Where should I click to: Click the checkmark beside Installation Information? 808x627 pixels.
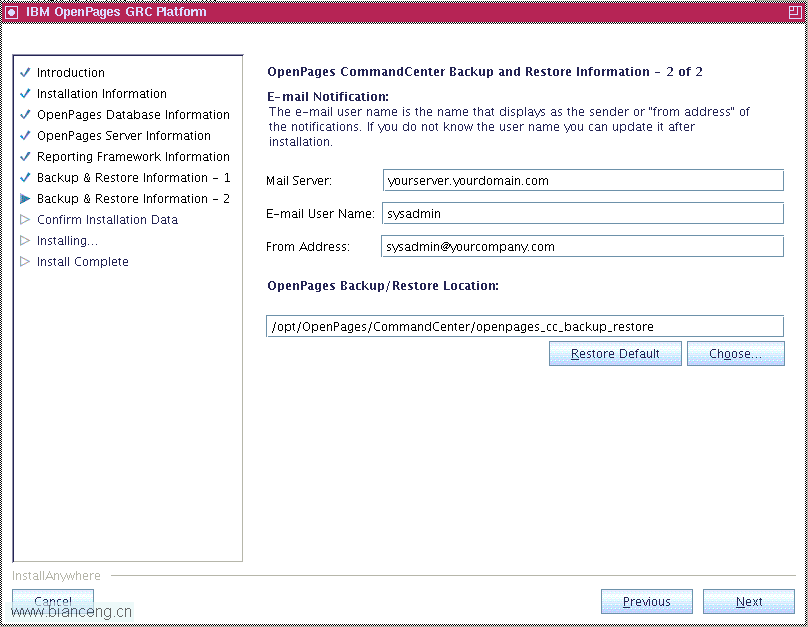tap(25, 94)
